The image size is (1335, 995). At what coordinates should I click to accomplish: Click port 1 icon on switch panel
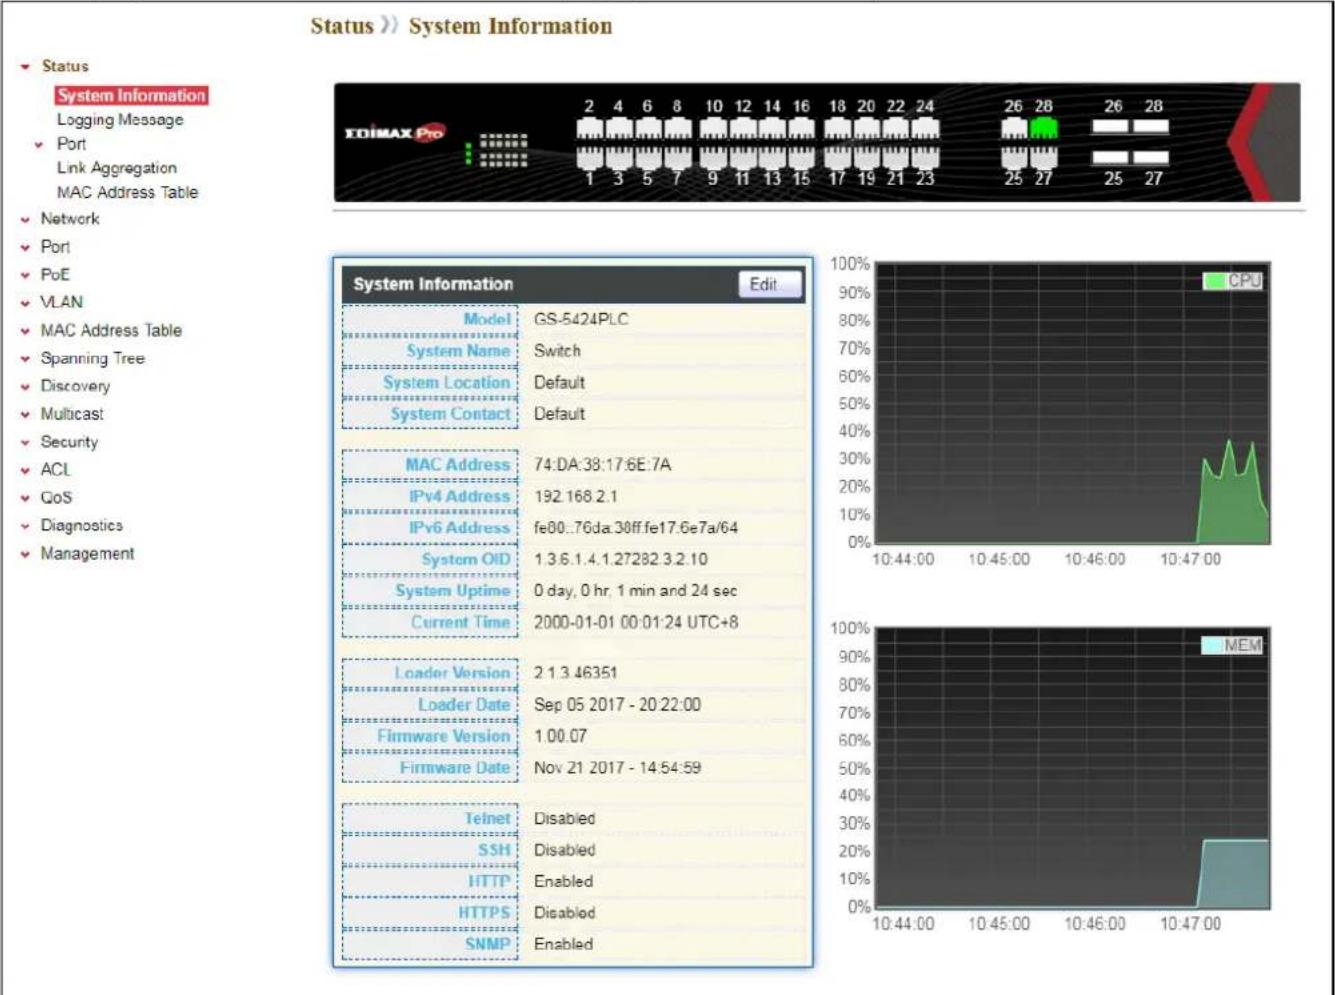point(589,157)
